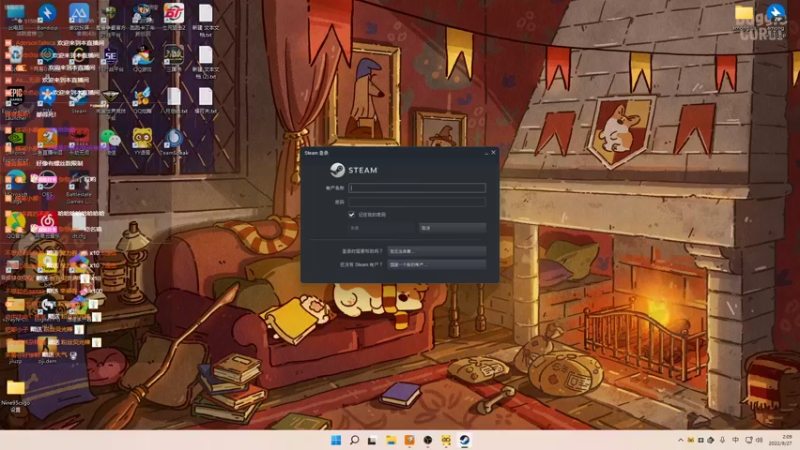Open the Steam desktop shortcut

(x=79, y=101)
